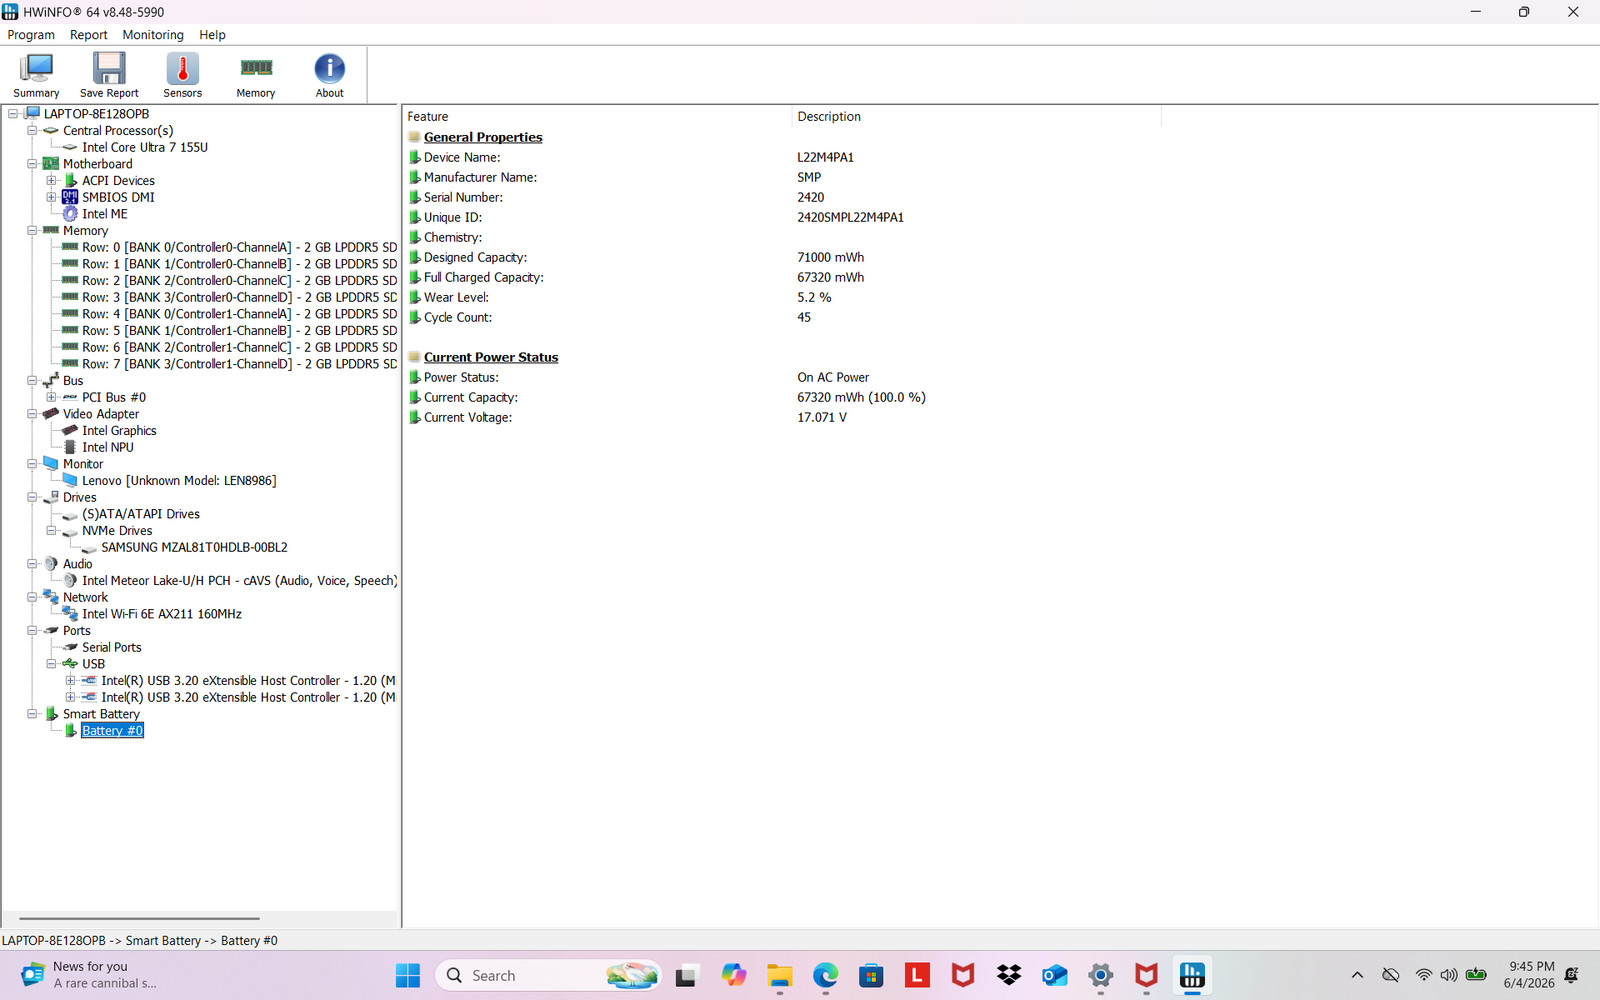Screen dimensions: 1600x1000
Task: Collapse the Memory branch
Action: pos(32,231)
